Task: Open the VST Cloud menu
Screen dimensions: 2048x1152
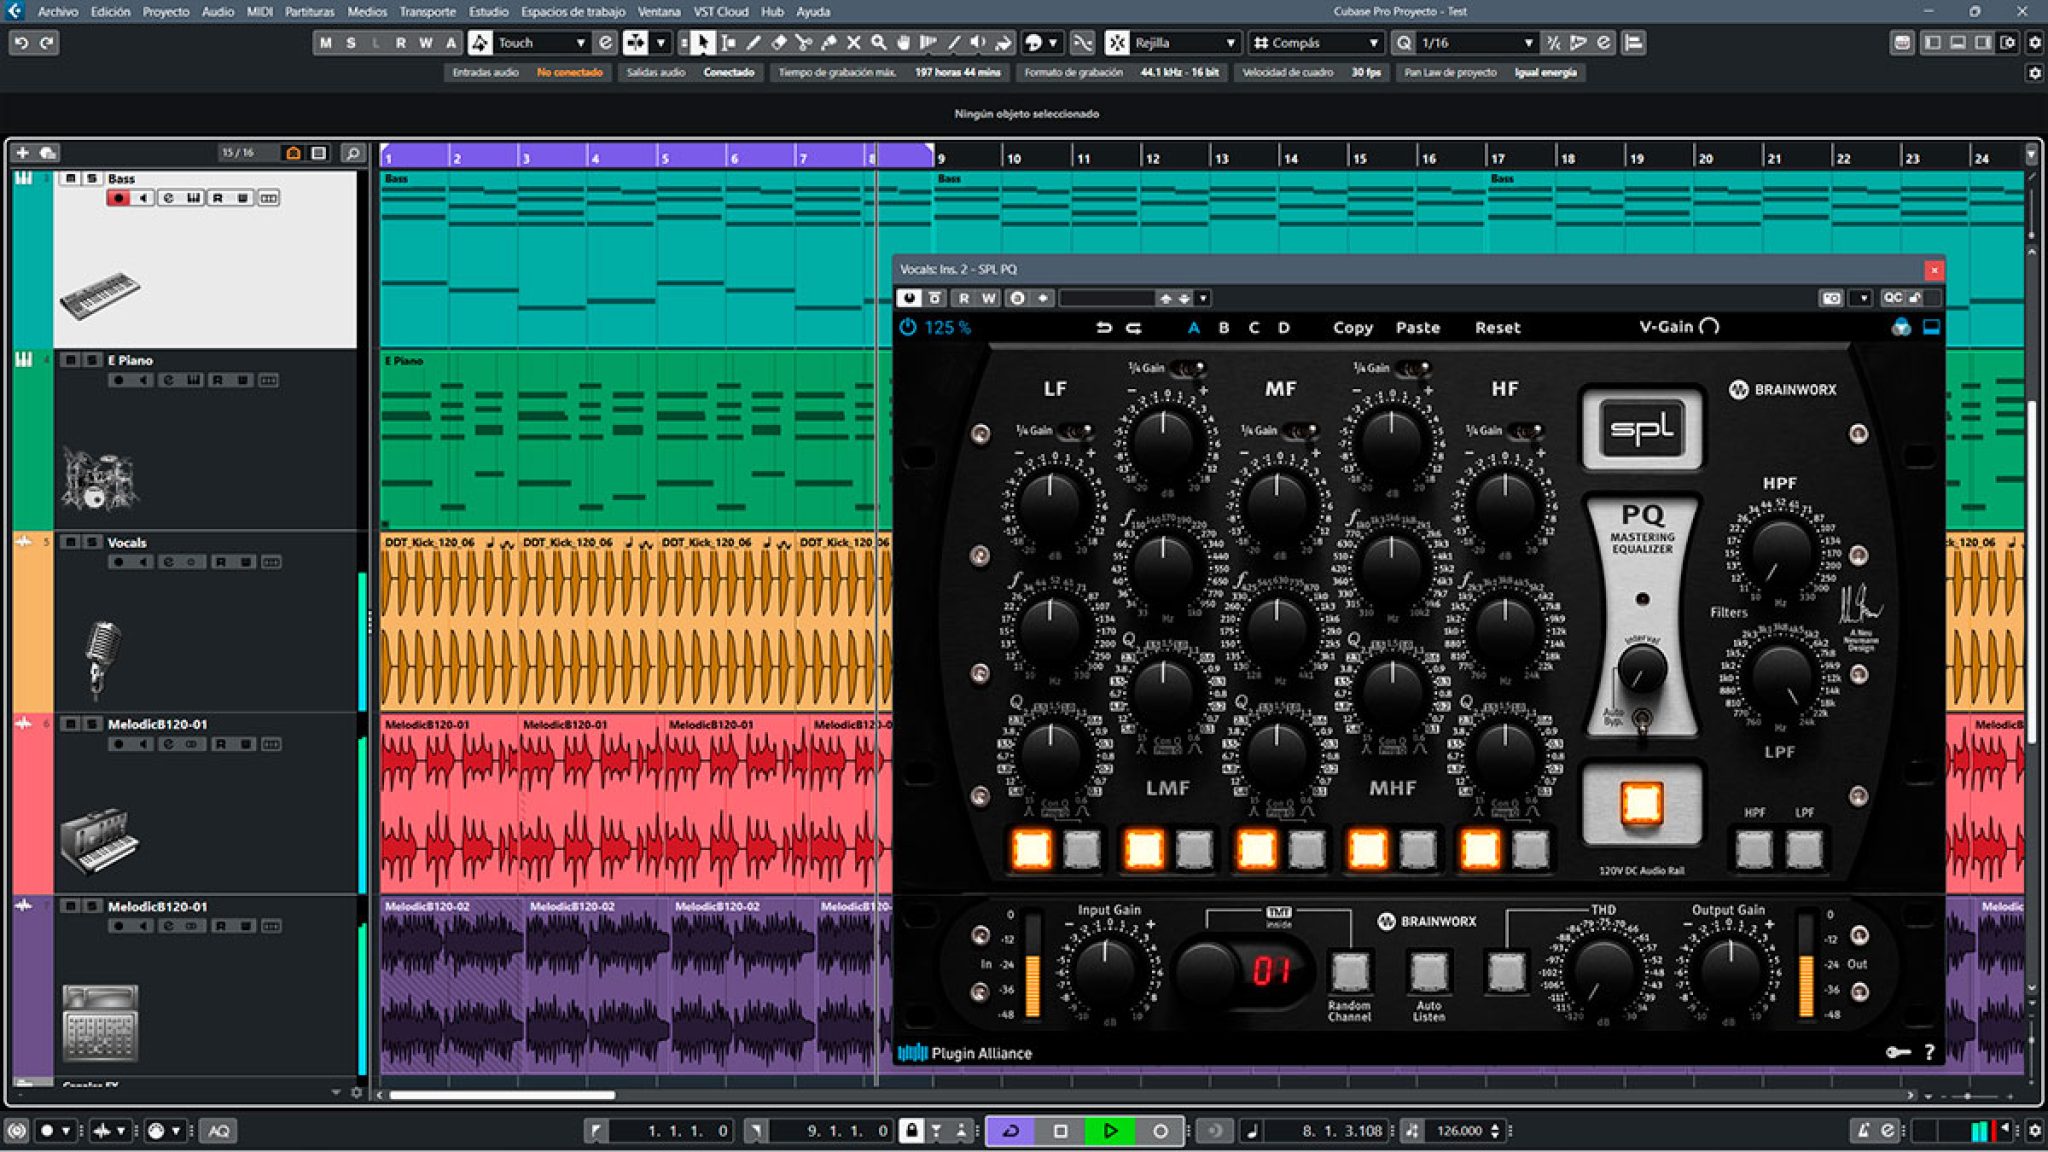Action: 720,11
